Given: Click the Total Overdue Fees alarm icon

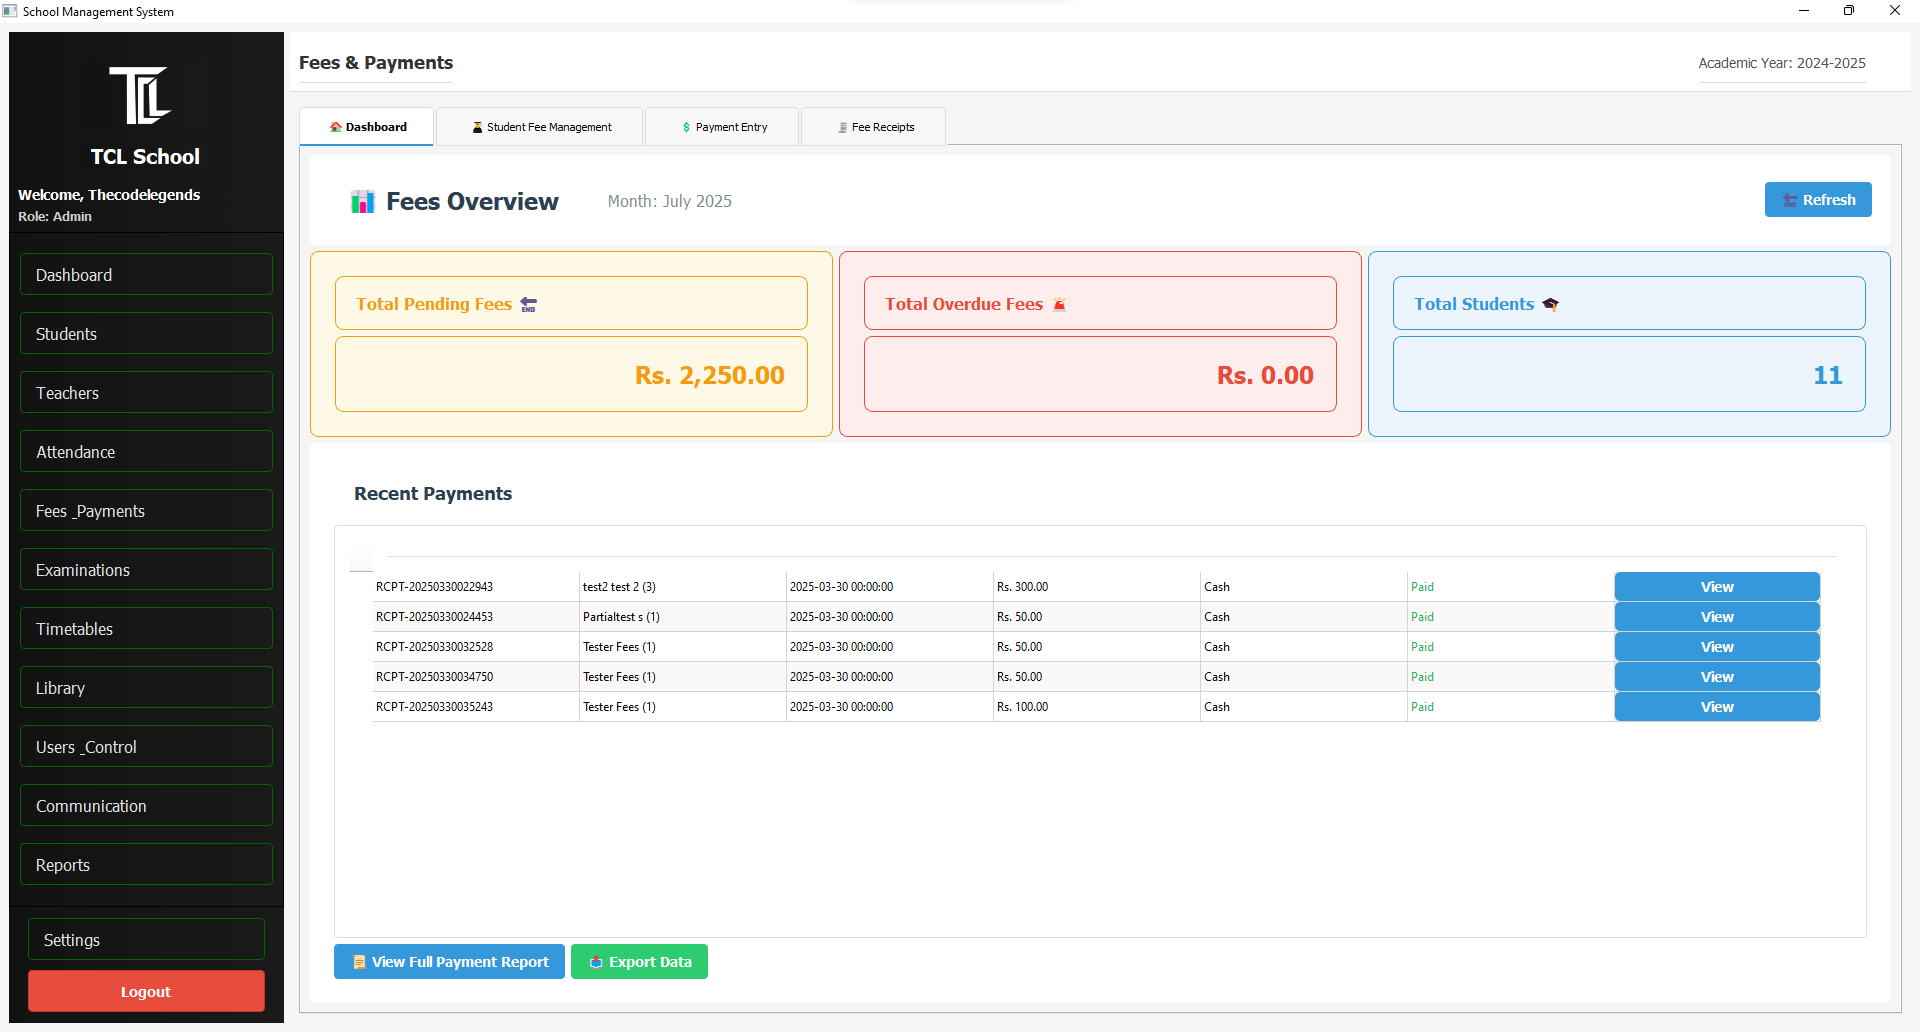Looking at the screenshot, I should [x=1059, y=305].
